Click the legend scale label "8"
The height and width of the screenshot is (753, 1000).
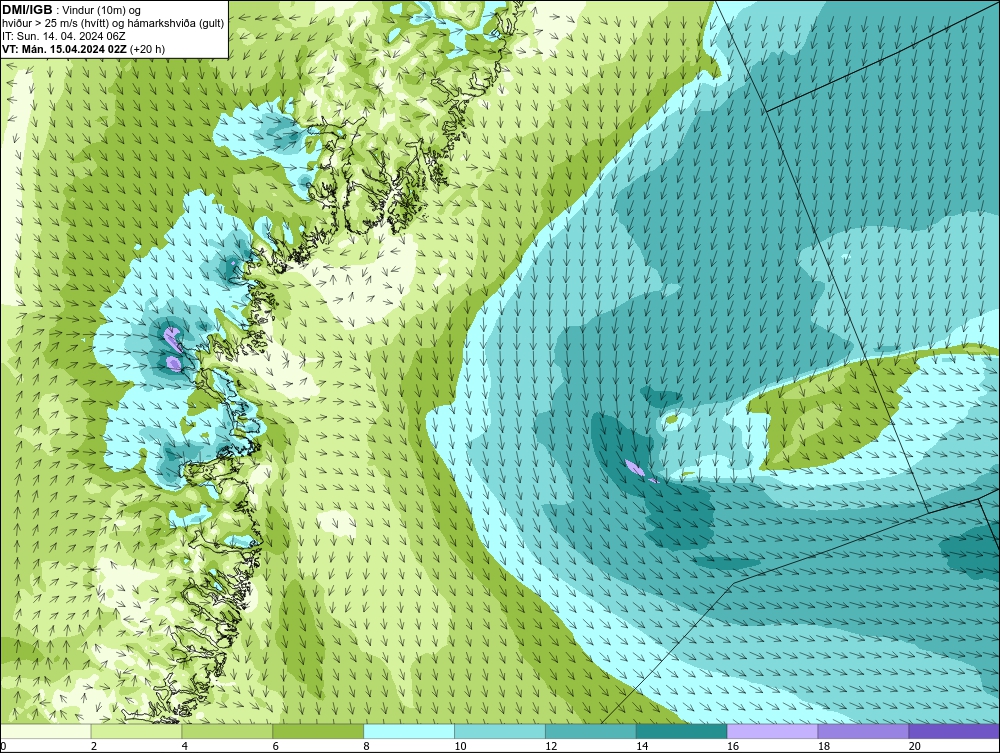click(367, 746)
